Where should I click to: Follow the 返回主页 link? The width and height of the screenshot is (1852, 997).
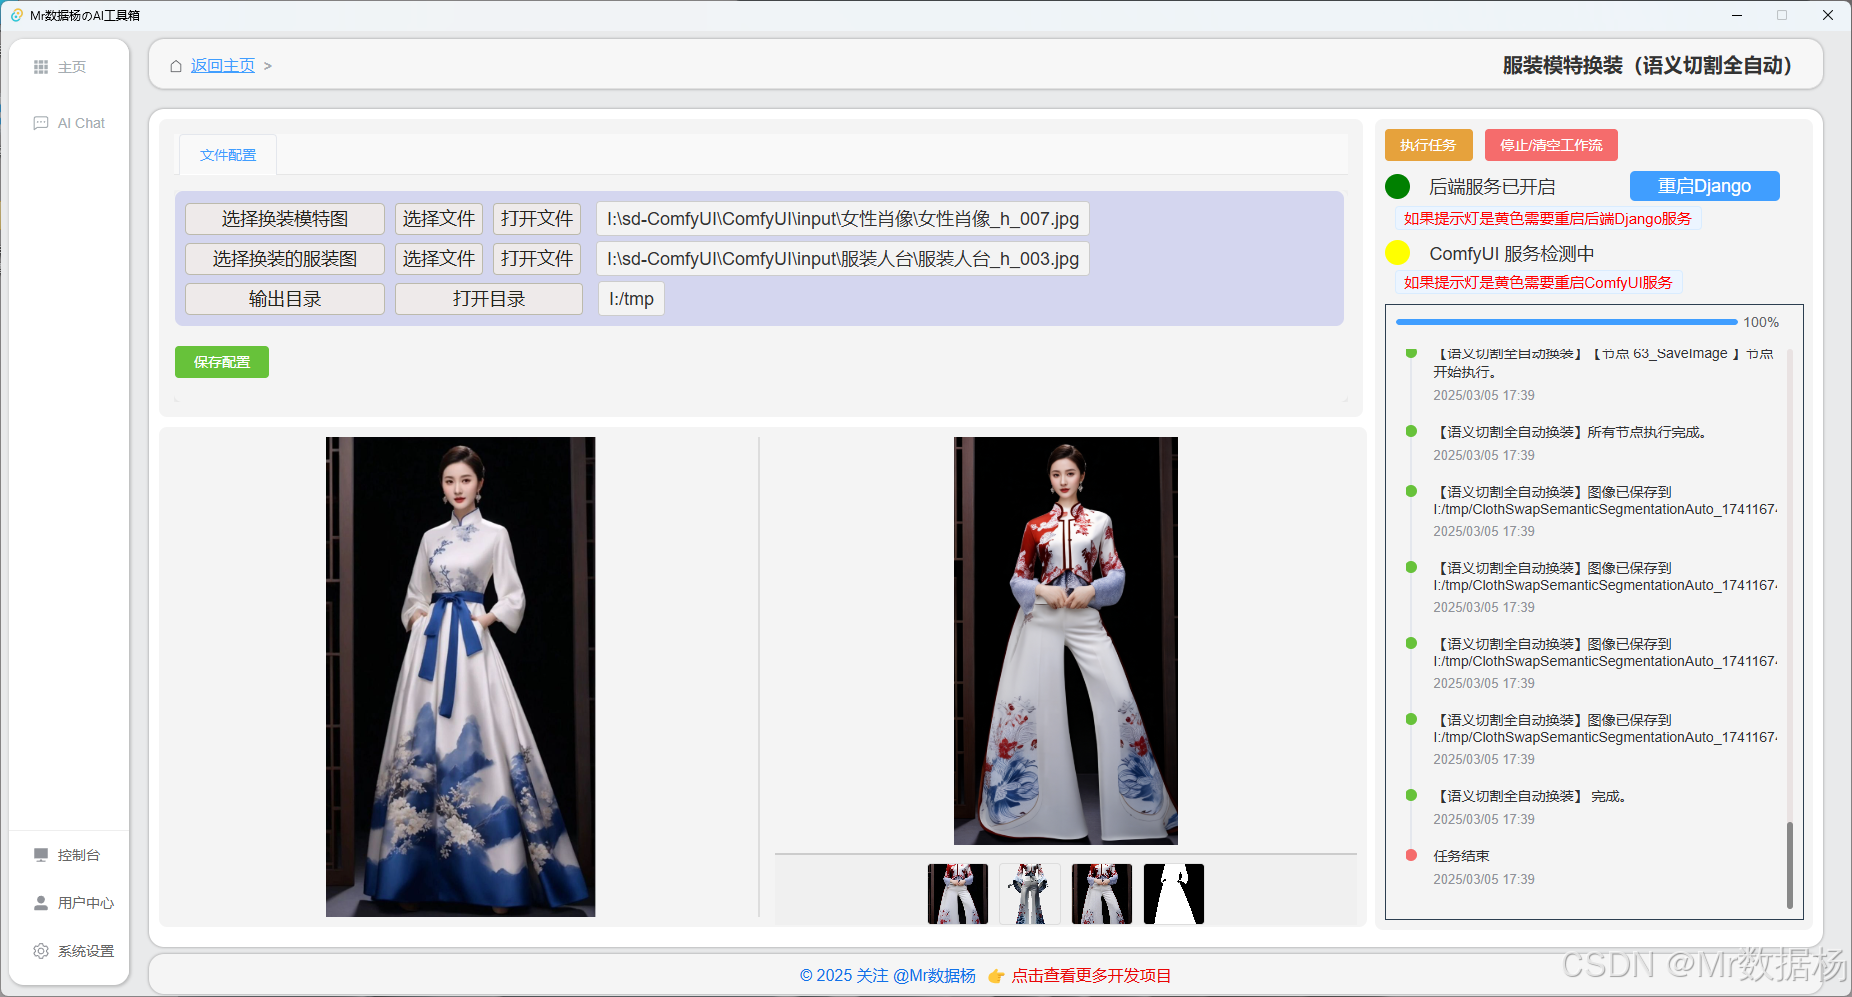(223, 66)
